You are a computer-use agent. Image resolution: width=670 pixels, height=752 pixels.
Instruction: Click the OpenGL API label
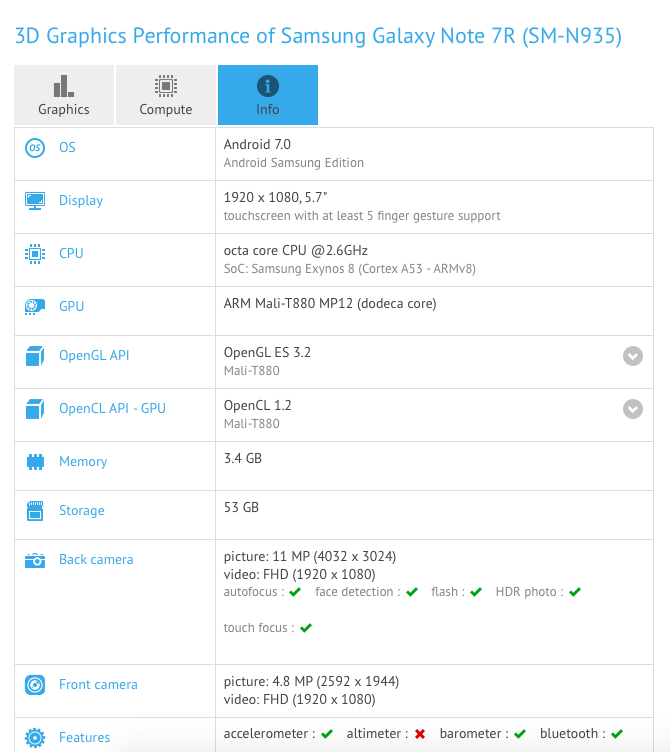pyautogui.click(x=94, y=355)
